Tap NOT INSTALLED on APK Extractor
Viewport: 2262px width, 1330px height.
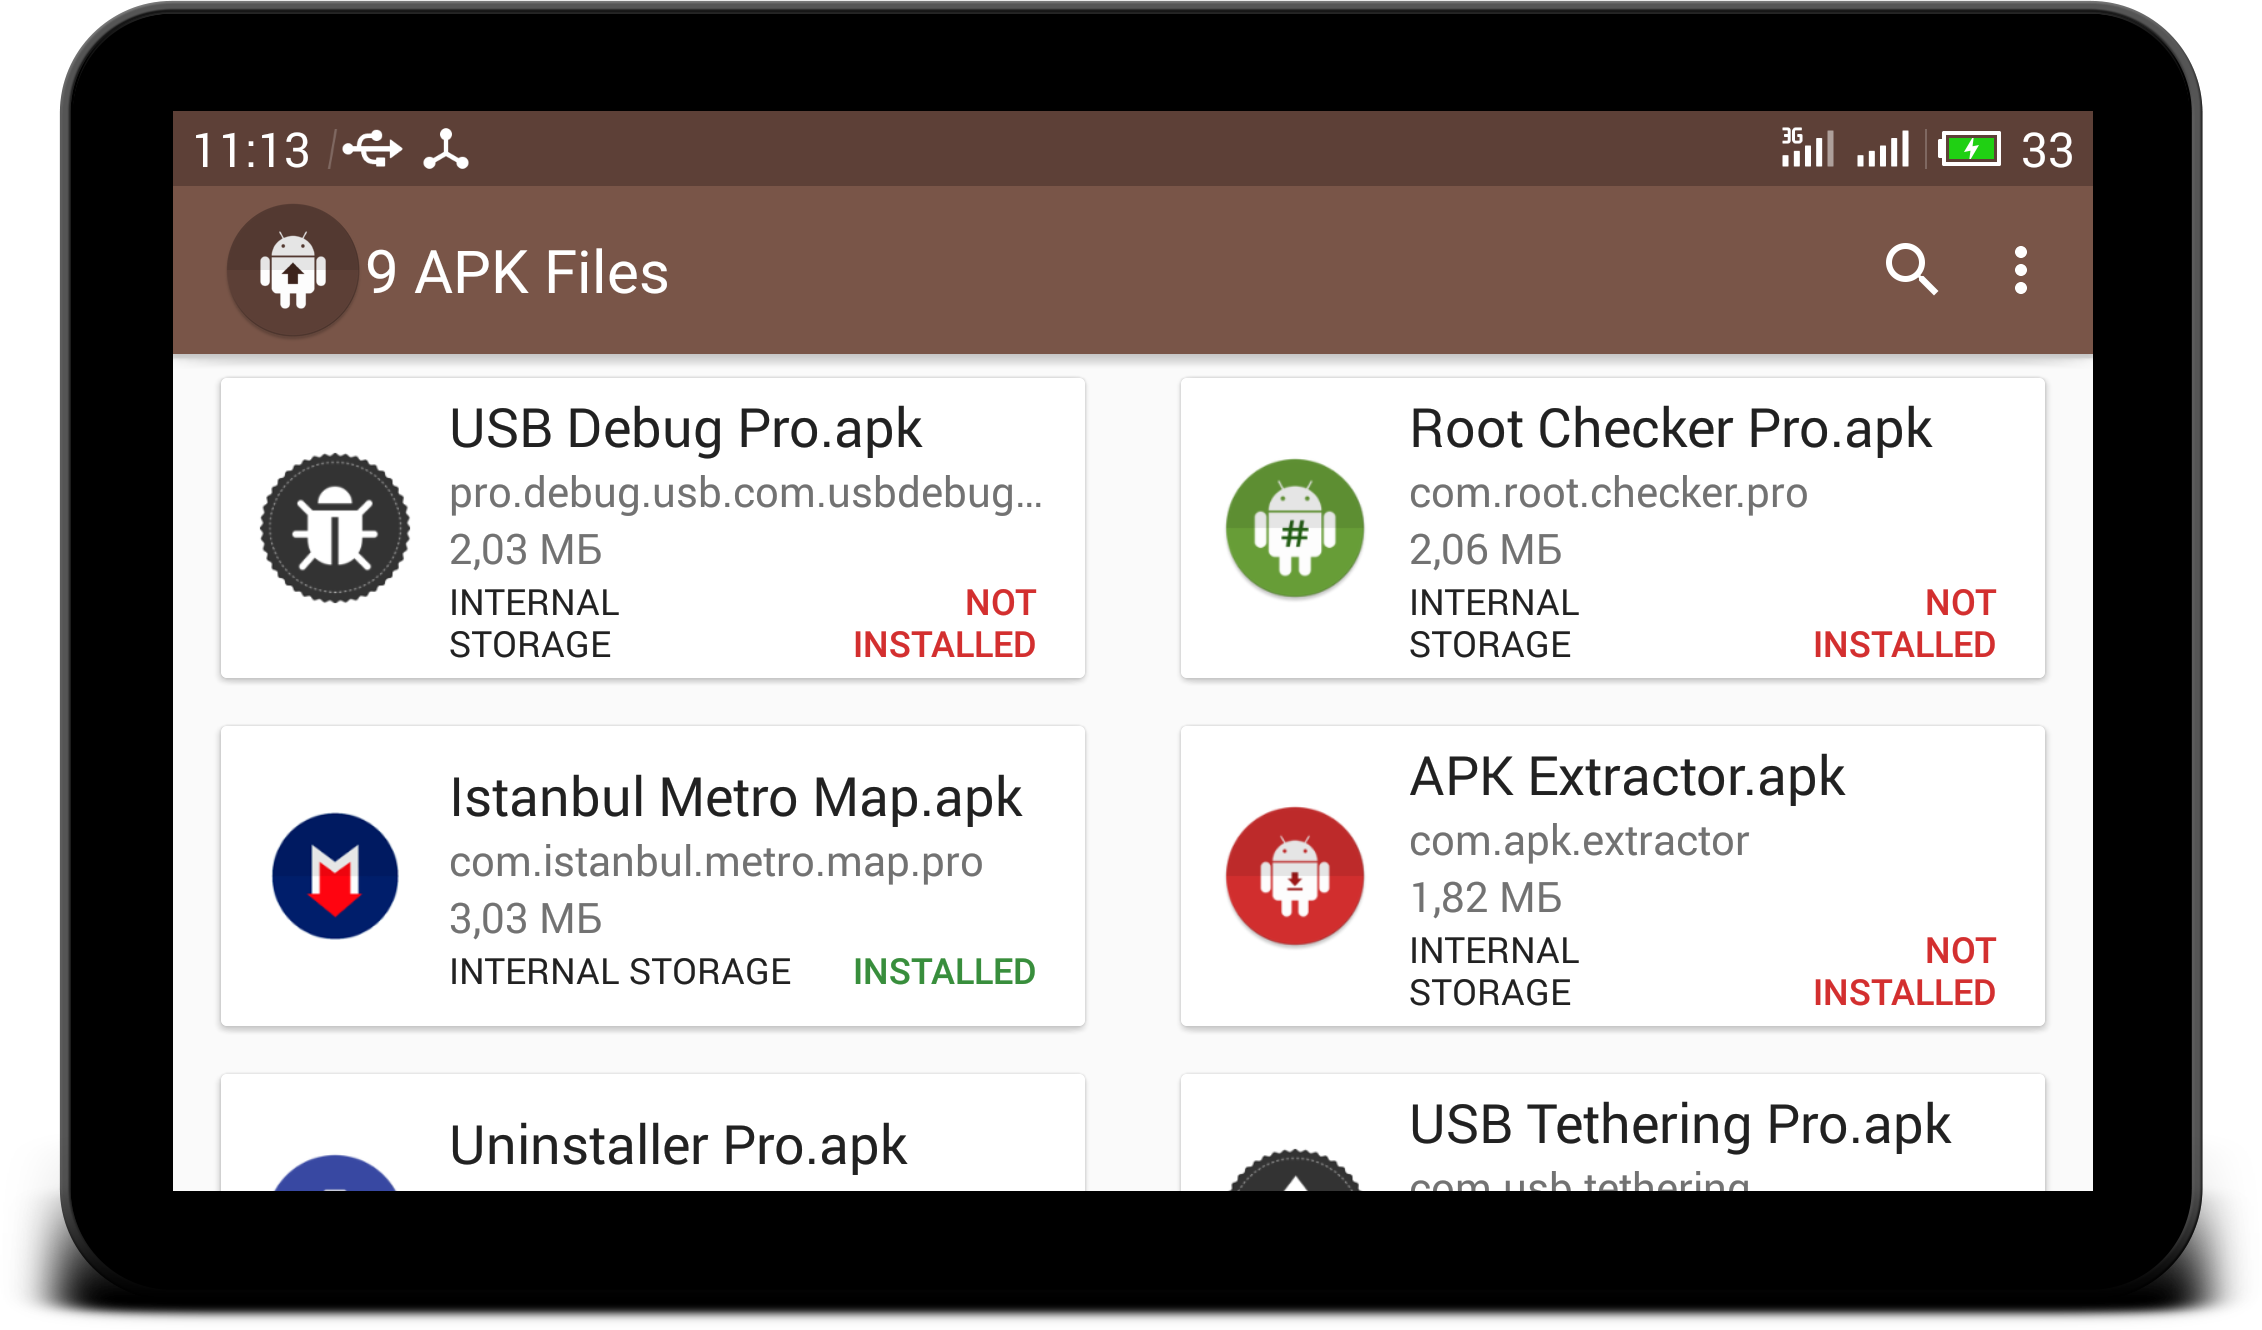tap(1904, 972)
